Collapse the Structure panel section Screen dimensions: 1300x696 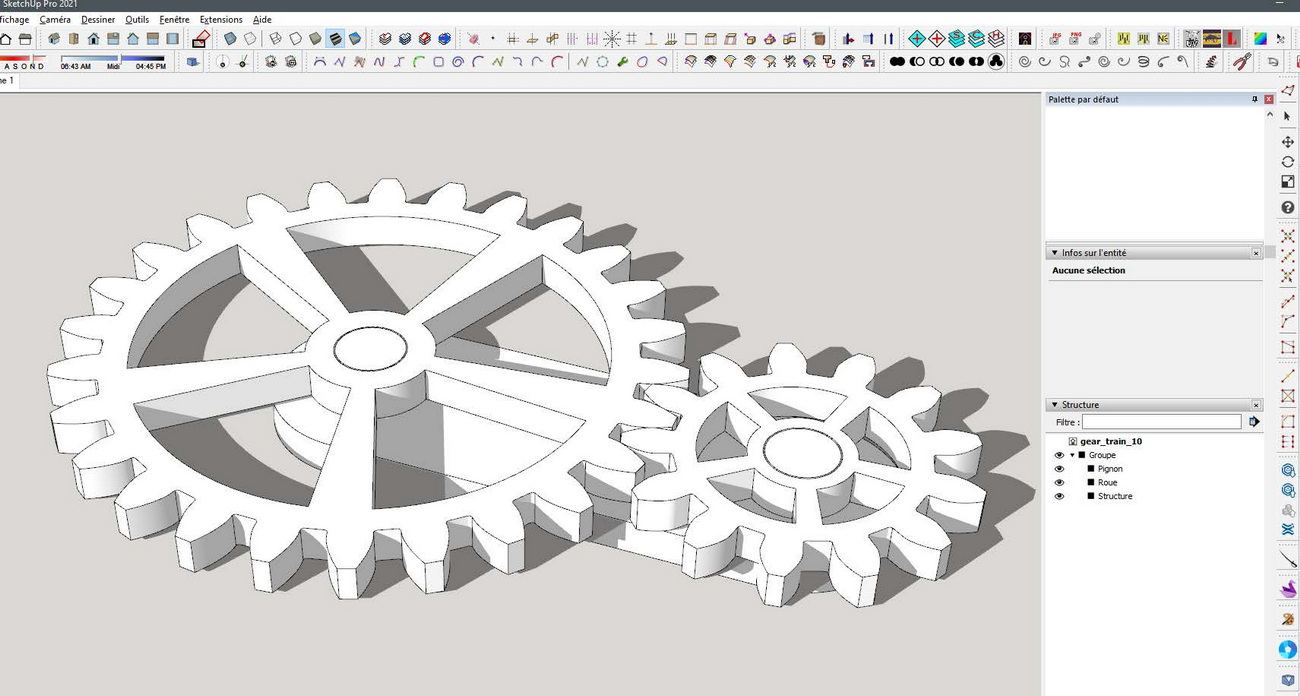(x=1054, y=405)
